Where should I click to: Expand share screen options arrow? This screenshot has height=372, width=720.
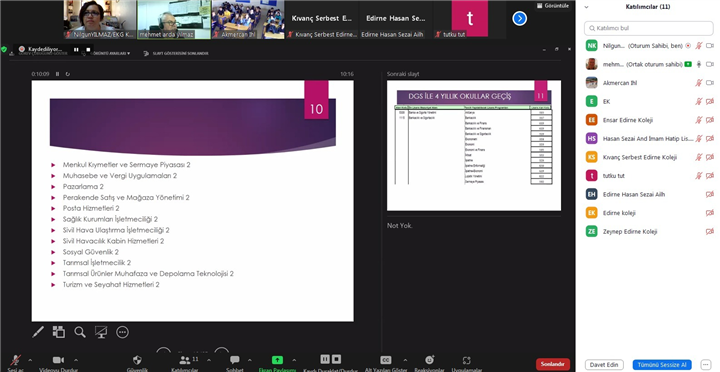(294, 361)
